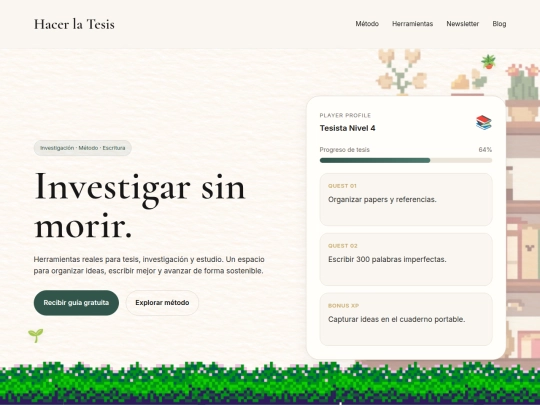Select the Quest 02 escribir 300 palabras card
This screenshot has height=405, width=540.
pos(406,259)
